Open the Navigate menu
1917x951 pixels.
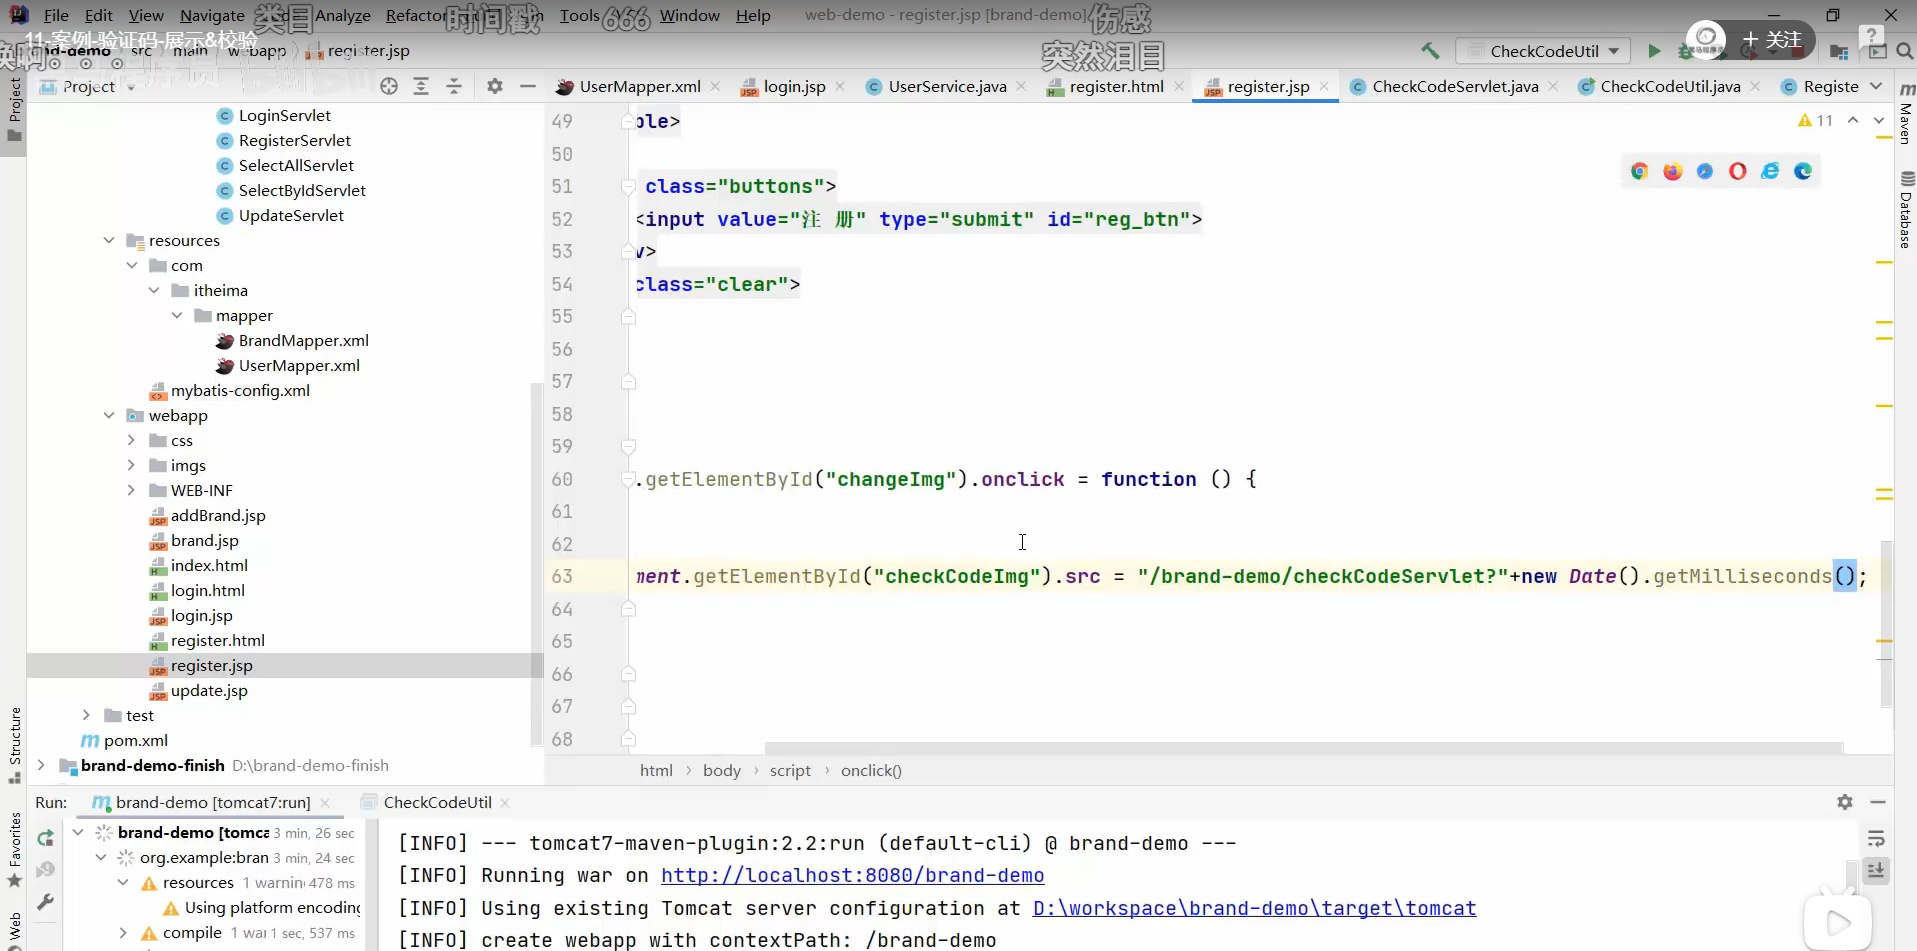click(x=212, y=15)
